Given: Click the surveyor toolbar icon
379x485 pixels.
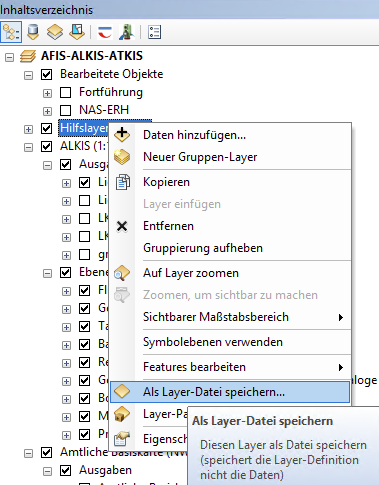Looking at the screenshot, I should (127, 32).
